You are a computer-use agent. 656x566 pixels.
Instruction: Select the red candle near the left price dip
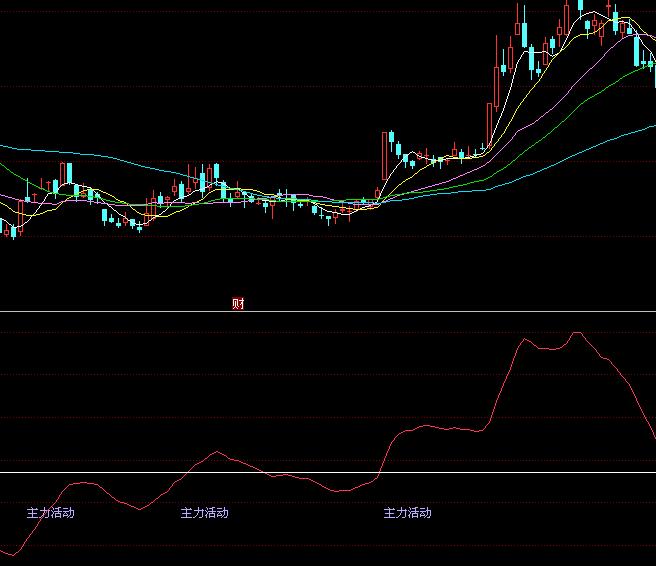pyautogui.click(x=21, y=215)
